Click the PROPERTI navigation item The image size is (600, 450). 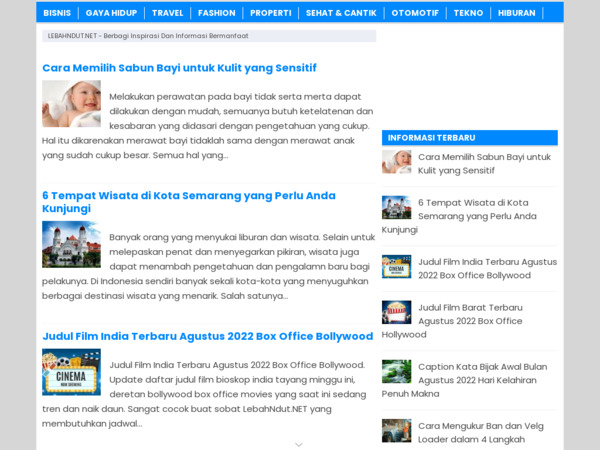pos(270,13)
